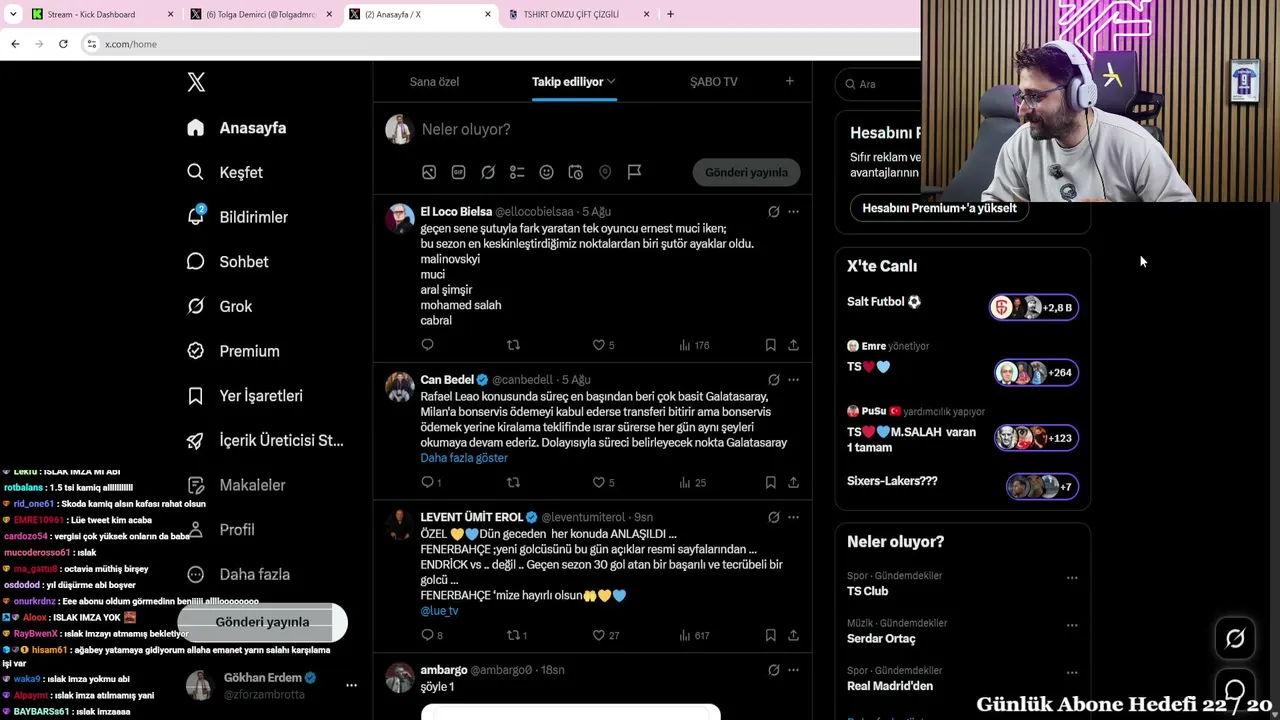The width and height of the screenshot is (1280, 720).
Task: Ask Grok about Can Bedel's post
Action: 773,380
